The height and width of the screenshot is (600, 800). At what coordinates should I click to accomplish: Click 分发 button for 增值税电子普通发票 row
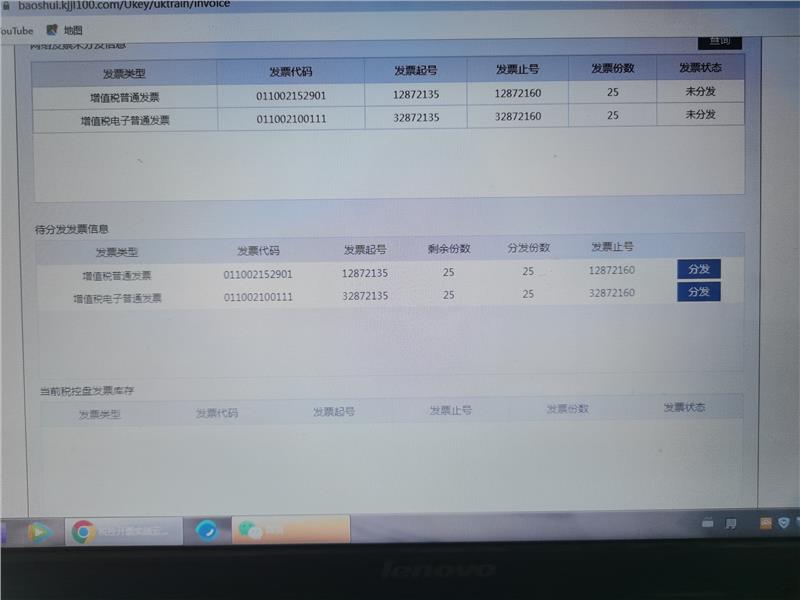pyautogui.click(x=698, y=292)
